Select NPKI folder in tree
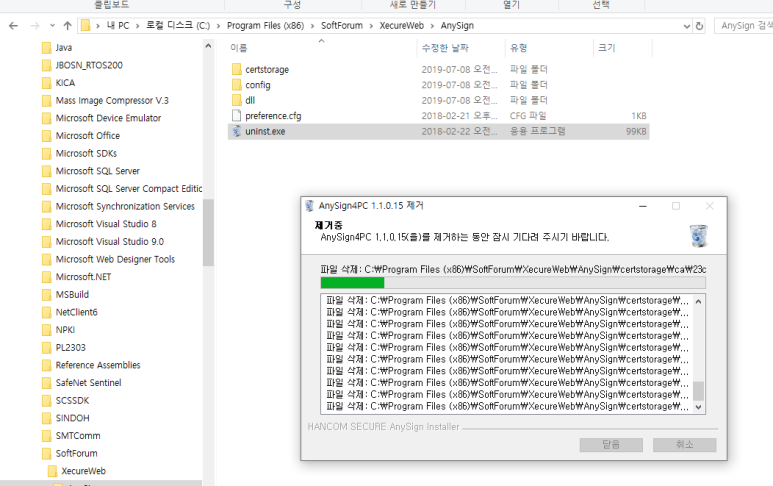The height and width of the screenshot is (486, 773). coord(65,330)
